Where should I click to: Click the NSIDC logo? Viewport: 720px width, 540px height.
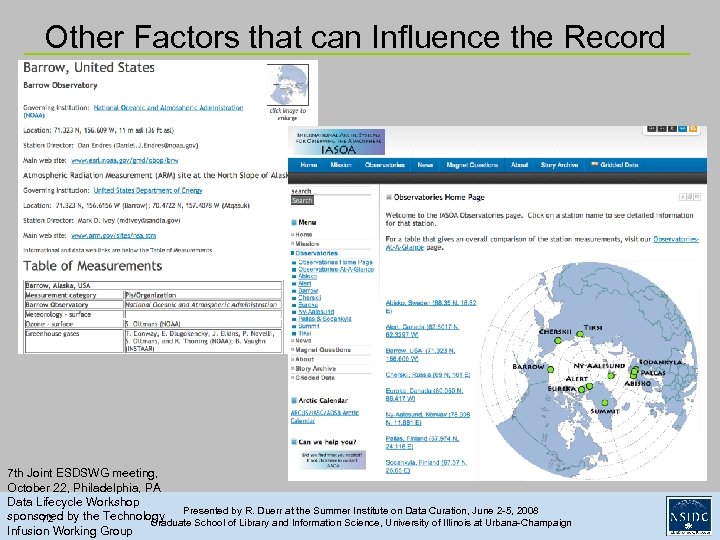pyautogui.click(x=688, y=515)
